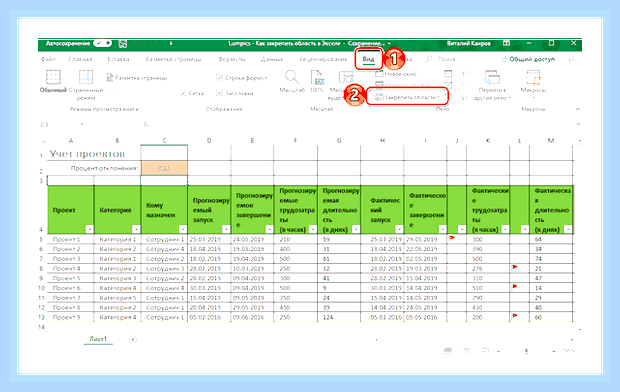Open the Закрепить области dropdown
Image resolution: width=620 pixels, height=392 pixels.
pos(407,97)
